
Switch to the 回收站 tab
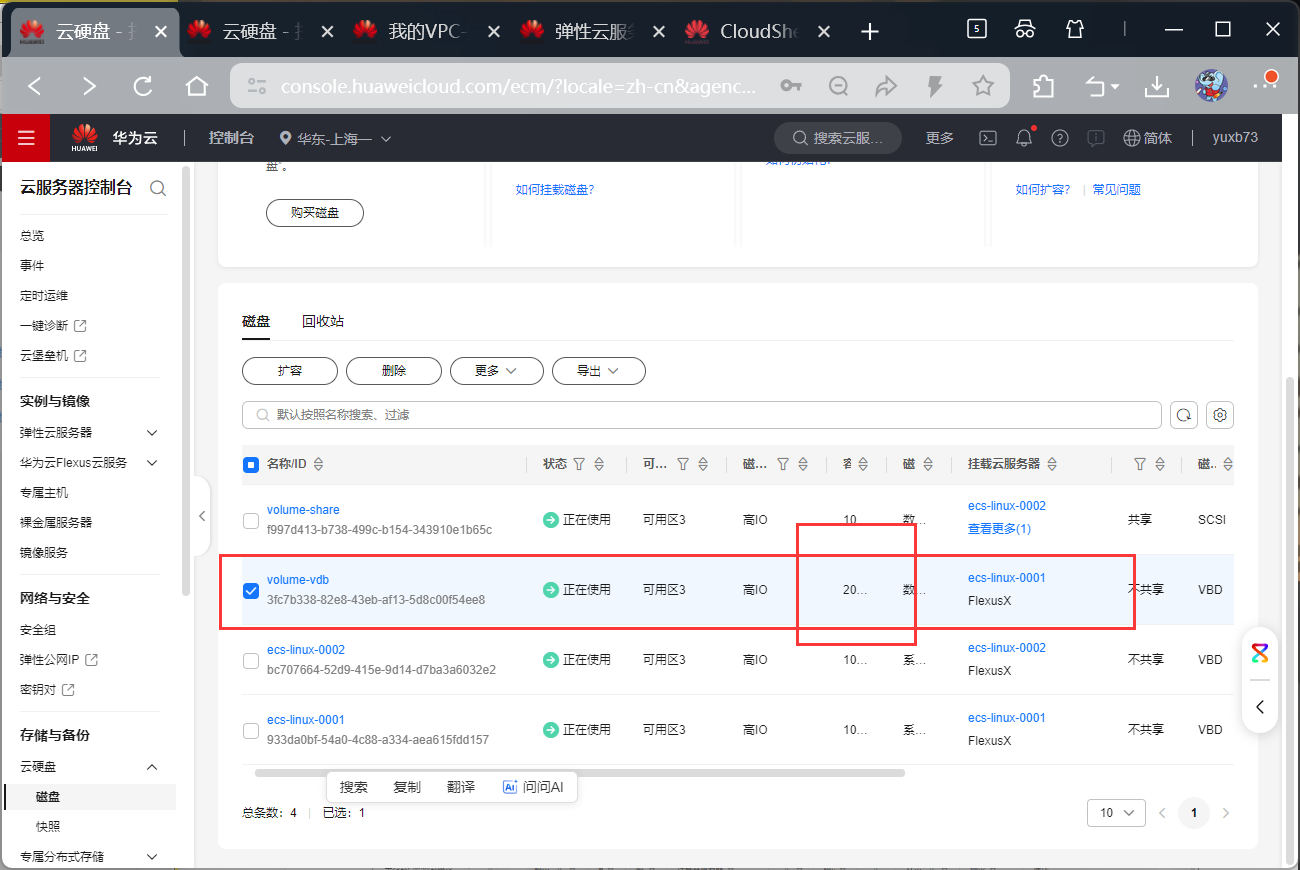coord(323,321)
